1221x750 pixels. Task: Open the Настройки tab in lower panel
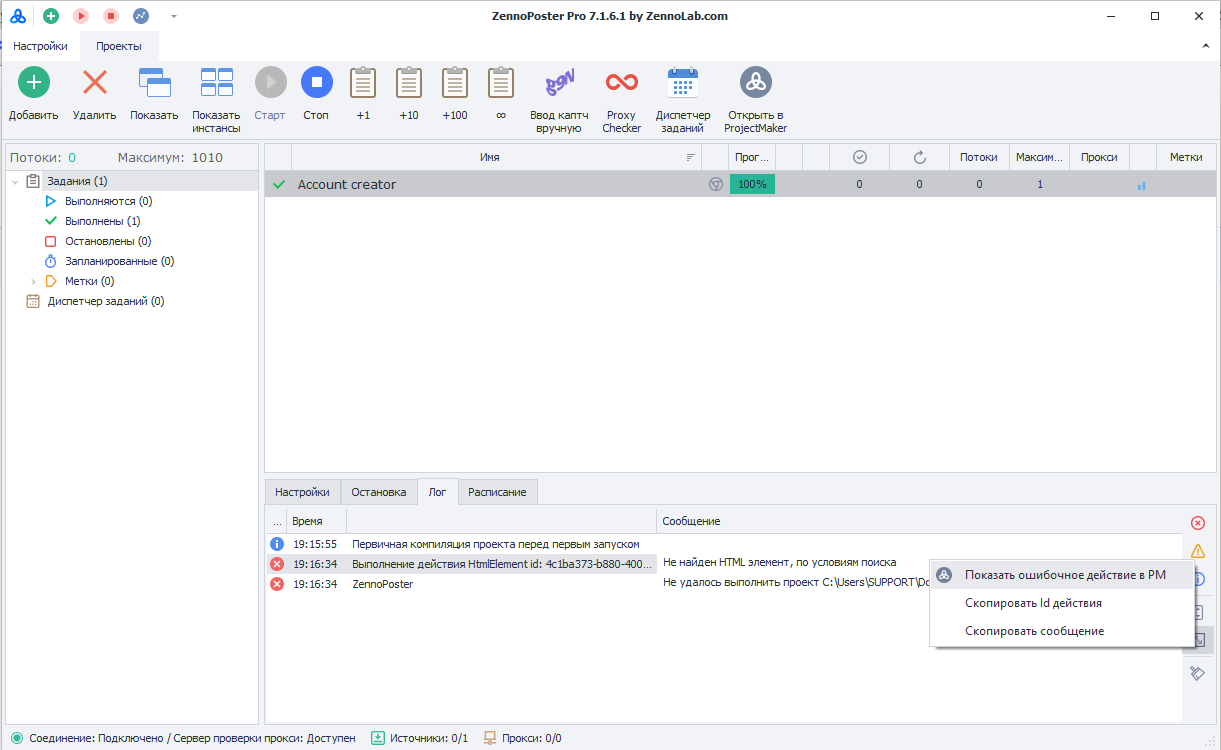tap(302, 492)
